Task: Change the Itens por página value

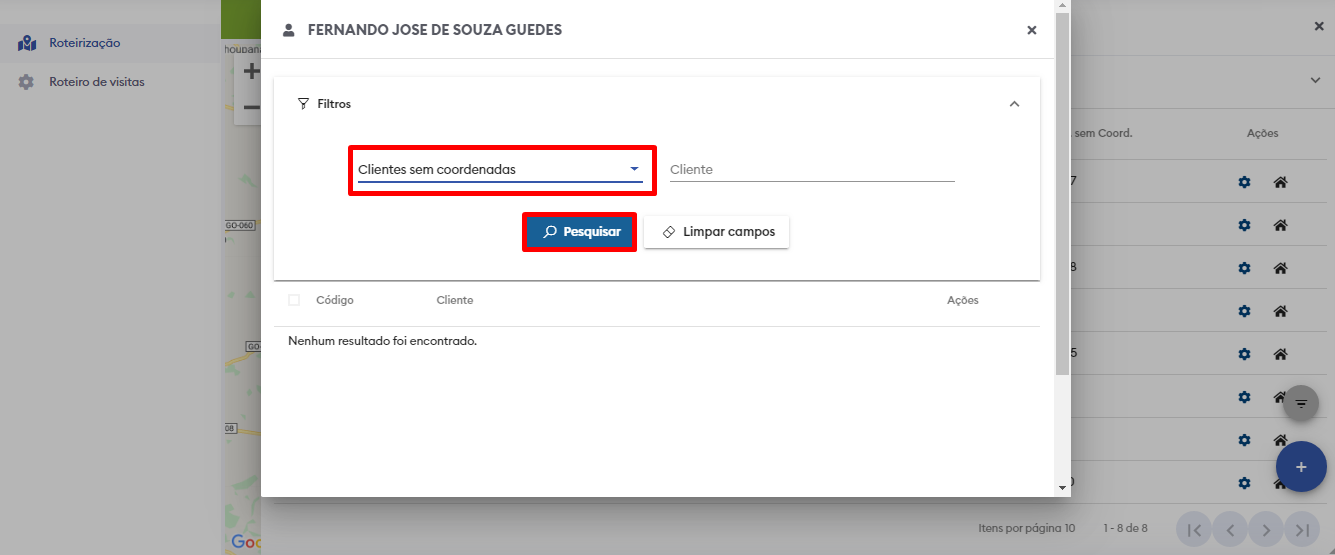Action: (x=1069, y=528)
